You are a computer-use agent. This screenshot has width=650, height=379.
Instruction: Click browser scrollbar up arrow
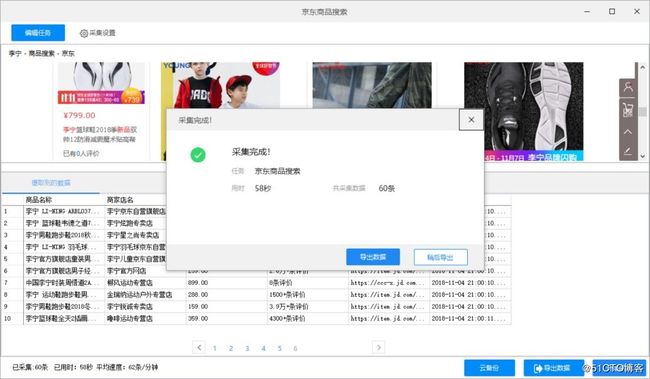[x=643, y=67]
